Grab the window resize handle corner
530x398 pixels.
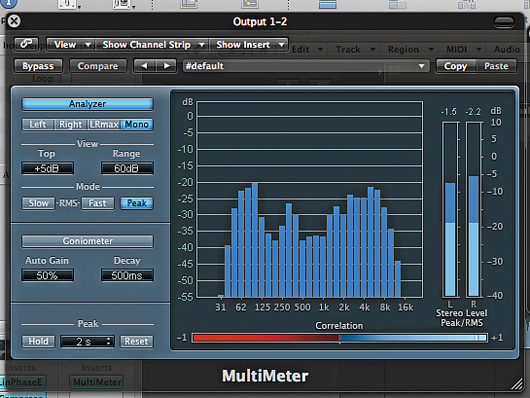516,384
